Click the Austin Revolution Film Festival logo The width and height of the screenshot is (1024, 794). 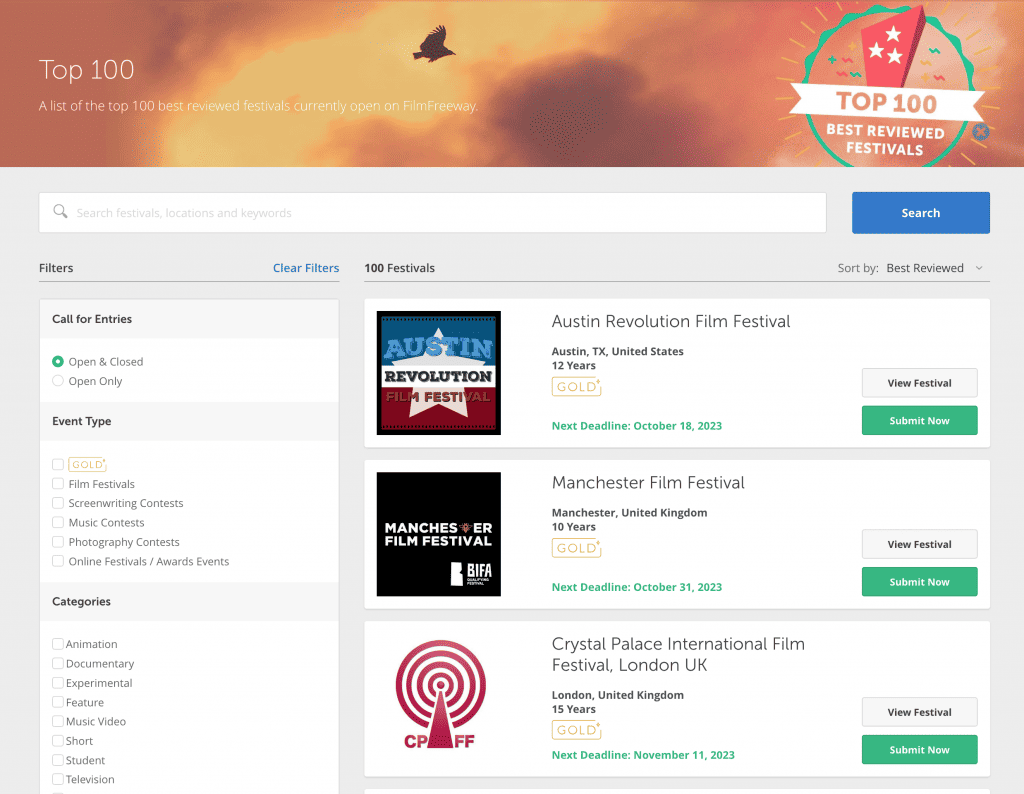438,373
